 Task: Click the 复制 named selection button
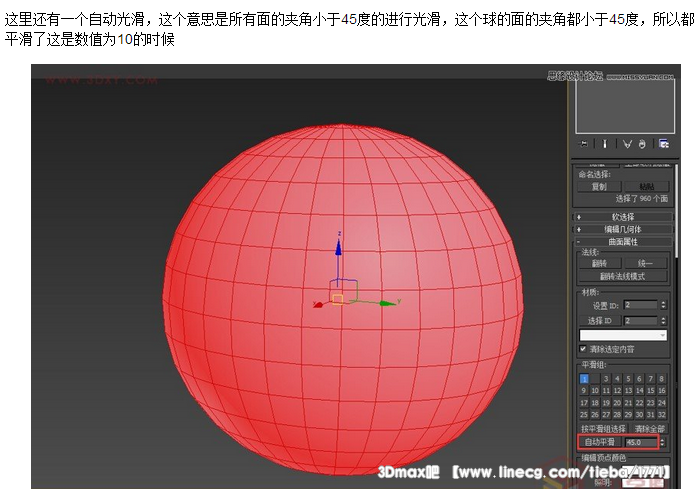(599, 187)
